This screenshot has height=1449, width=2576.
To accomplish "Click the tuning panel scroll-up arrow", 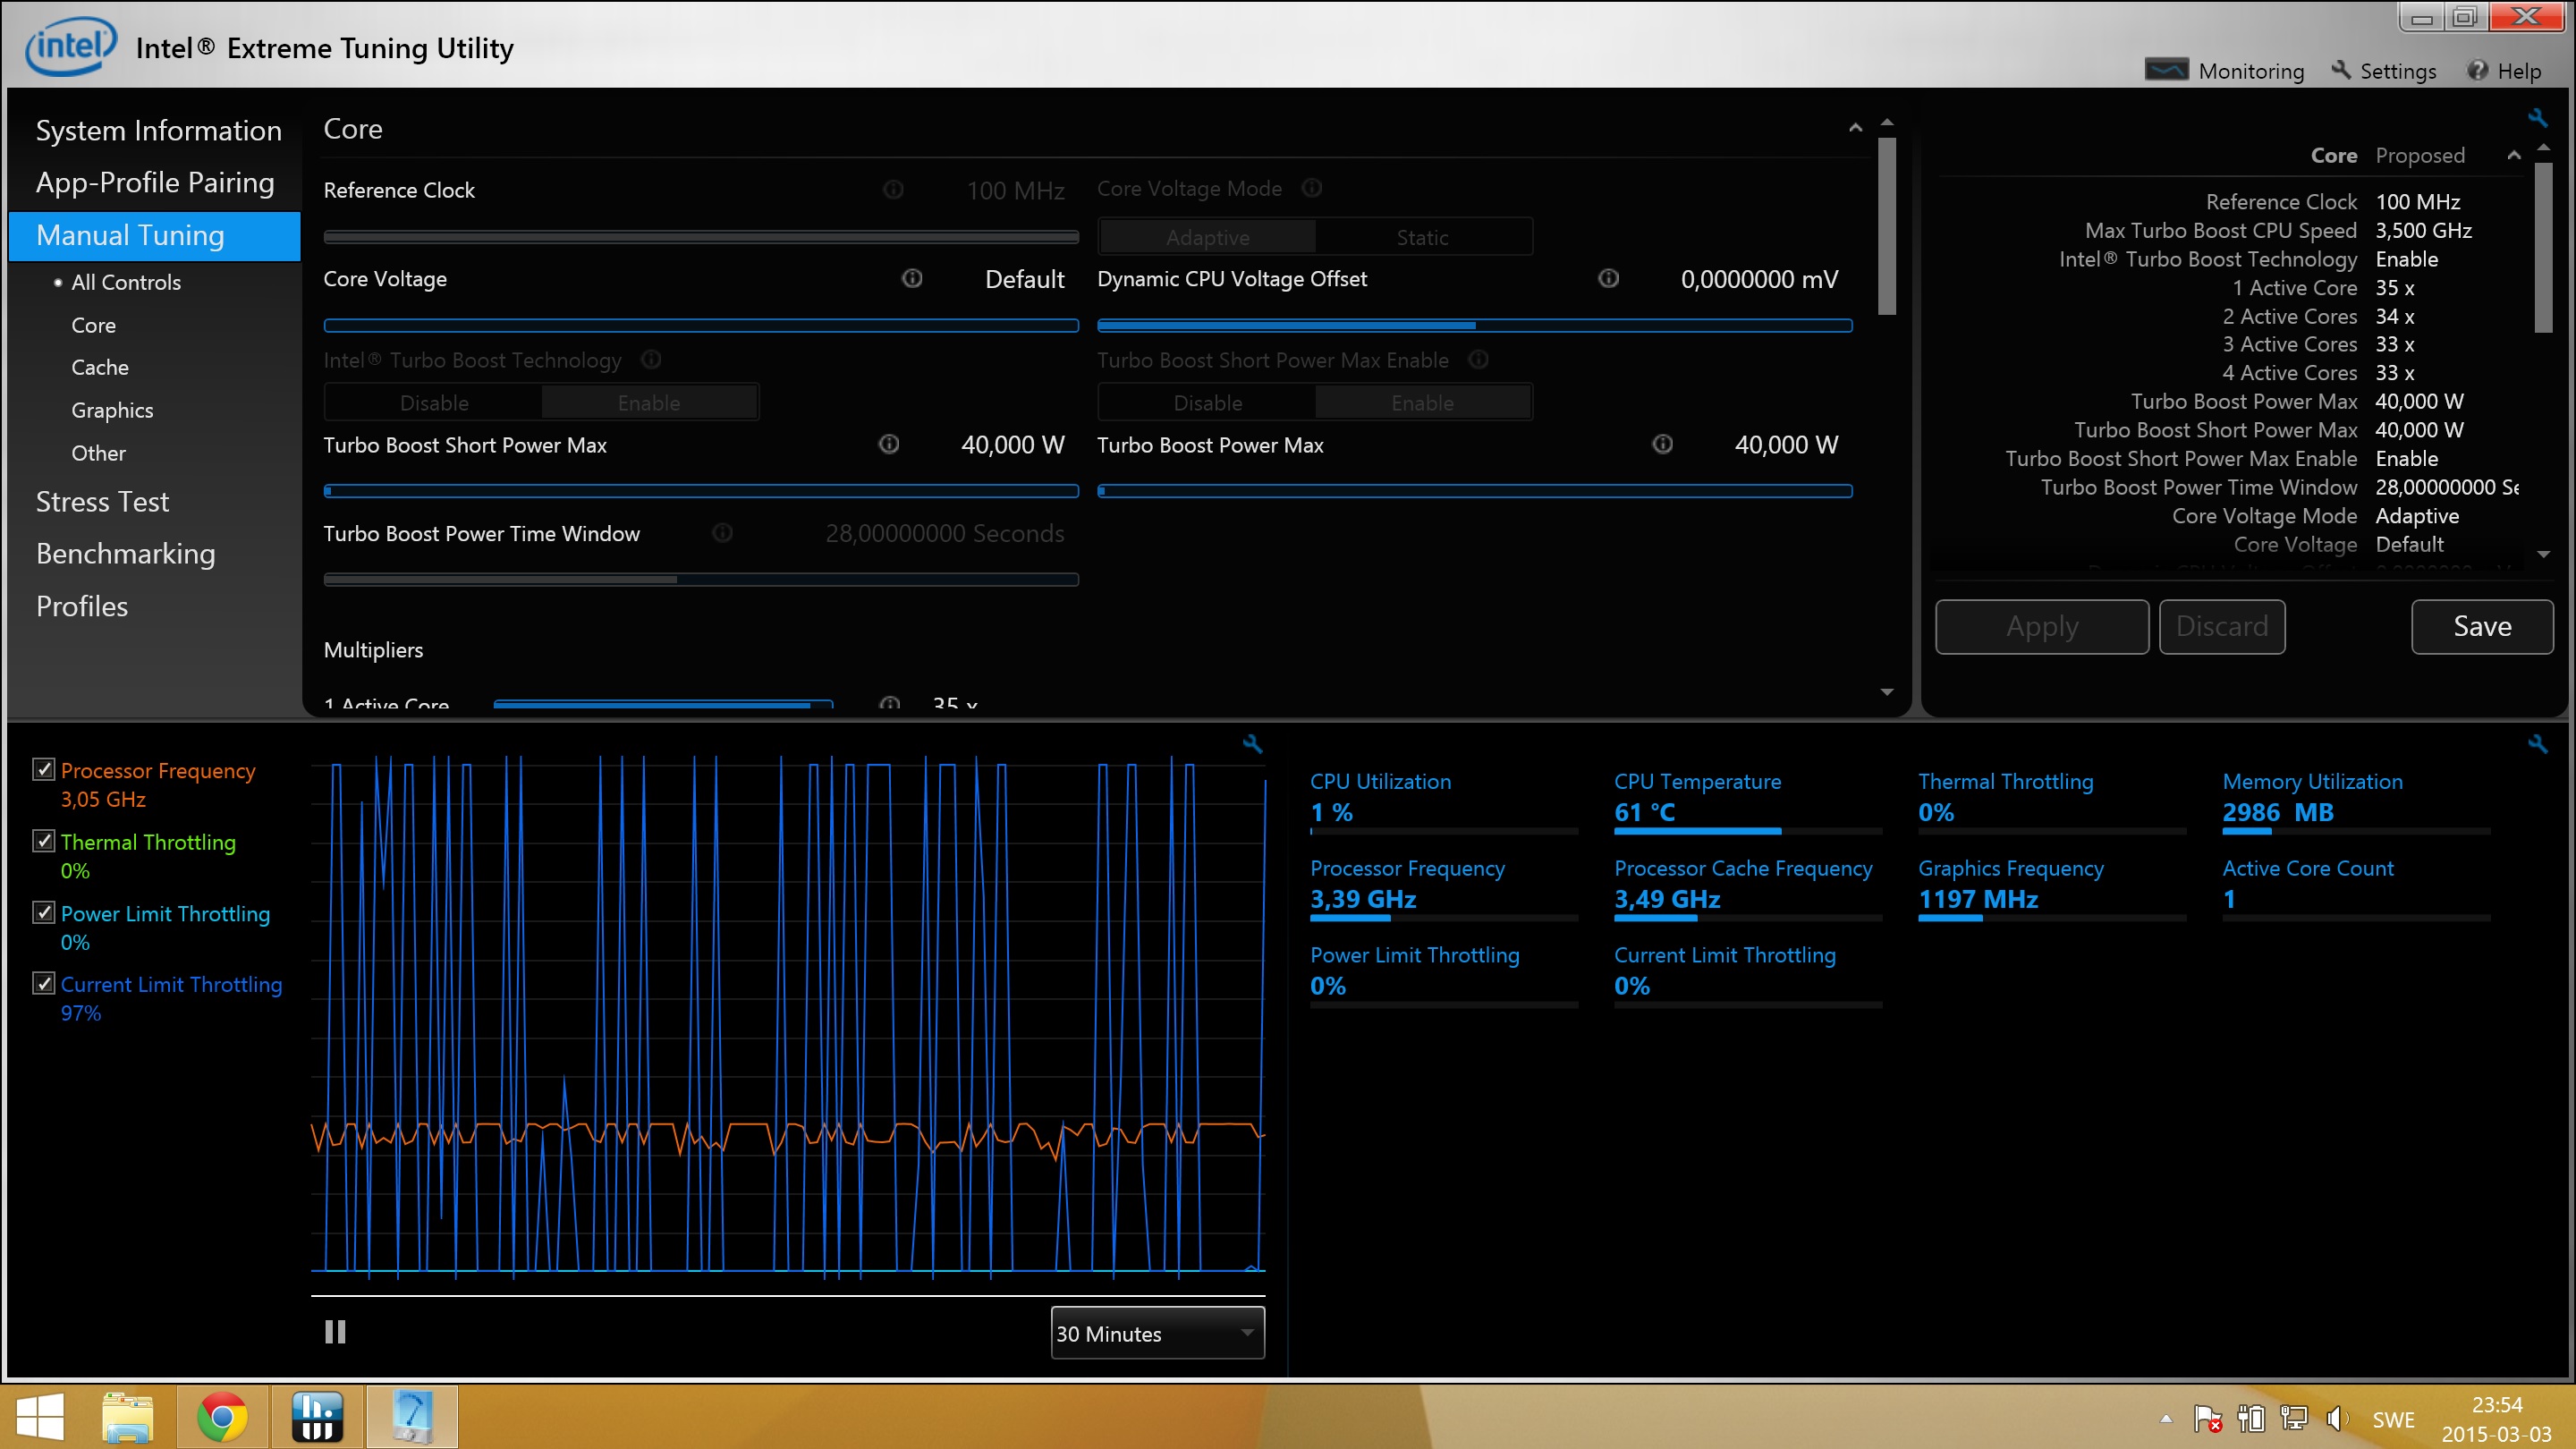I will point(1887,122).
